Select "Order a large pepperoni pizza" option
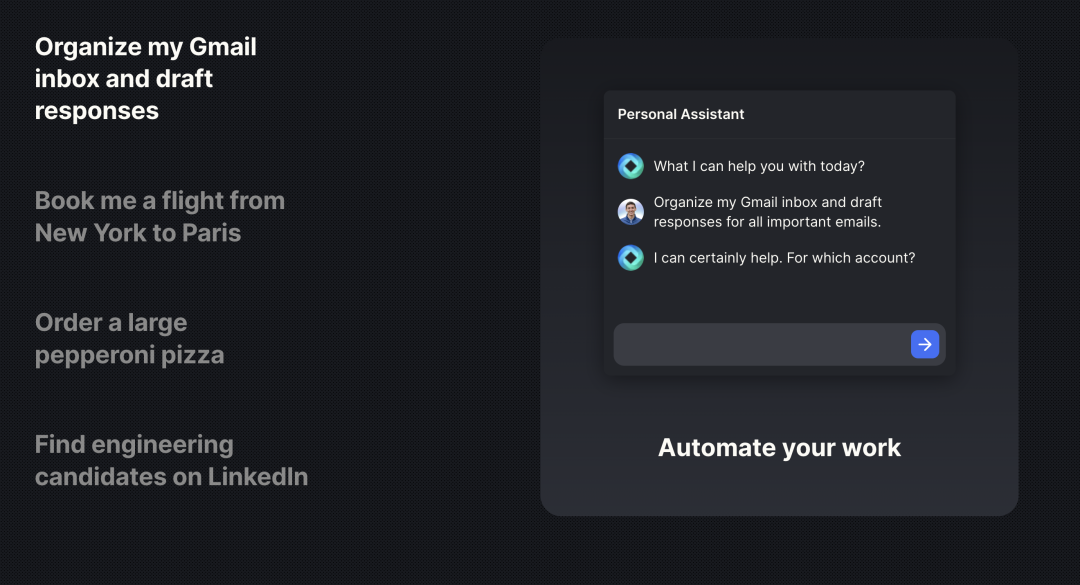Screen dimensions: 1080x585 (x=129, y=338)
